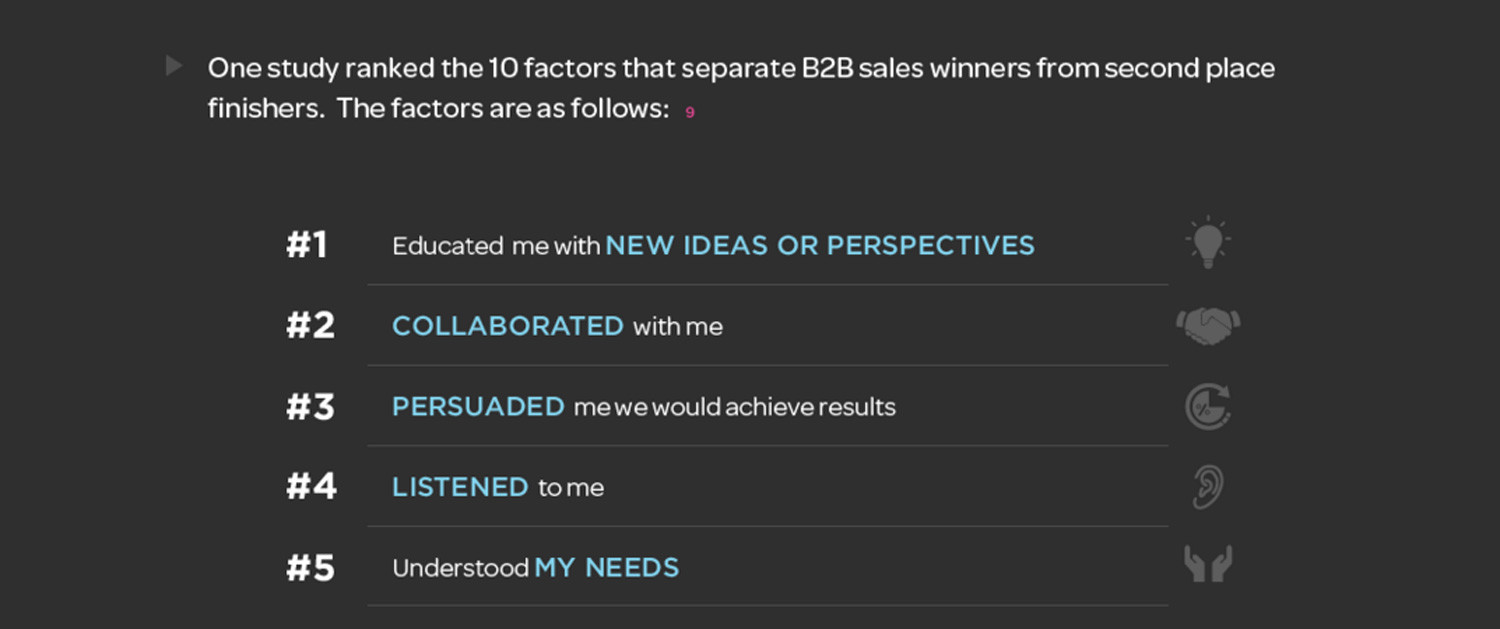Click the NEW IDEAS OR PERSPECTIVES text

coord(820,246)
